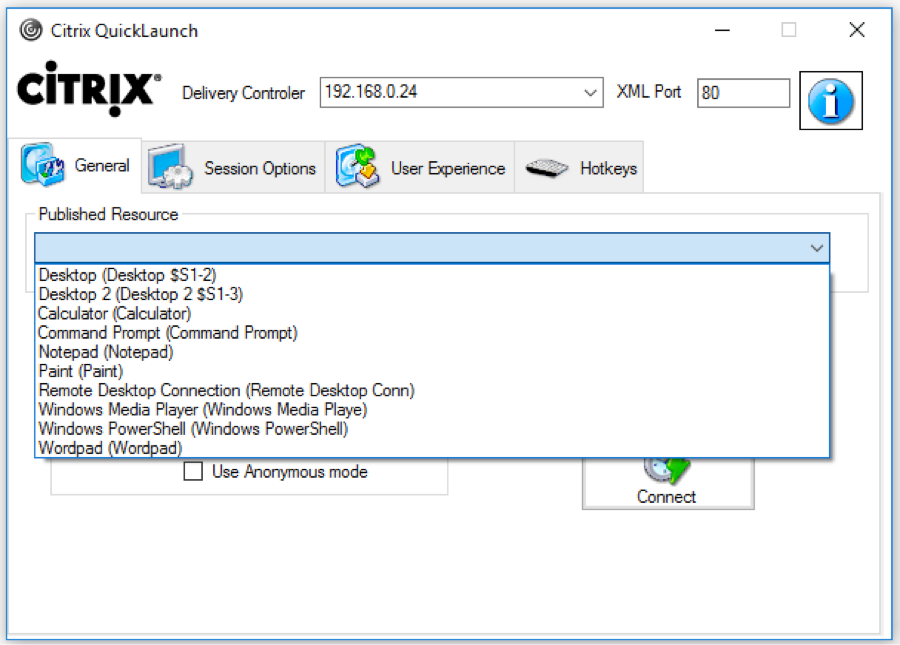Click the Hotkeys keyboard icon
Screen dimensions: 900x645
(546, 168)
